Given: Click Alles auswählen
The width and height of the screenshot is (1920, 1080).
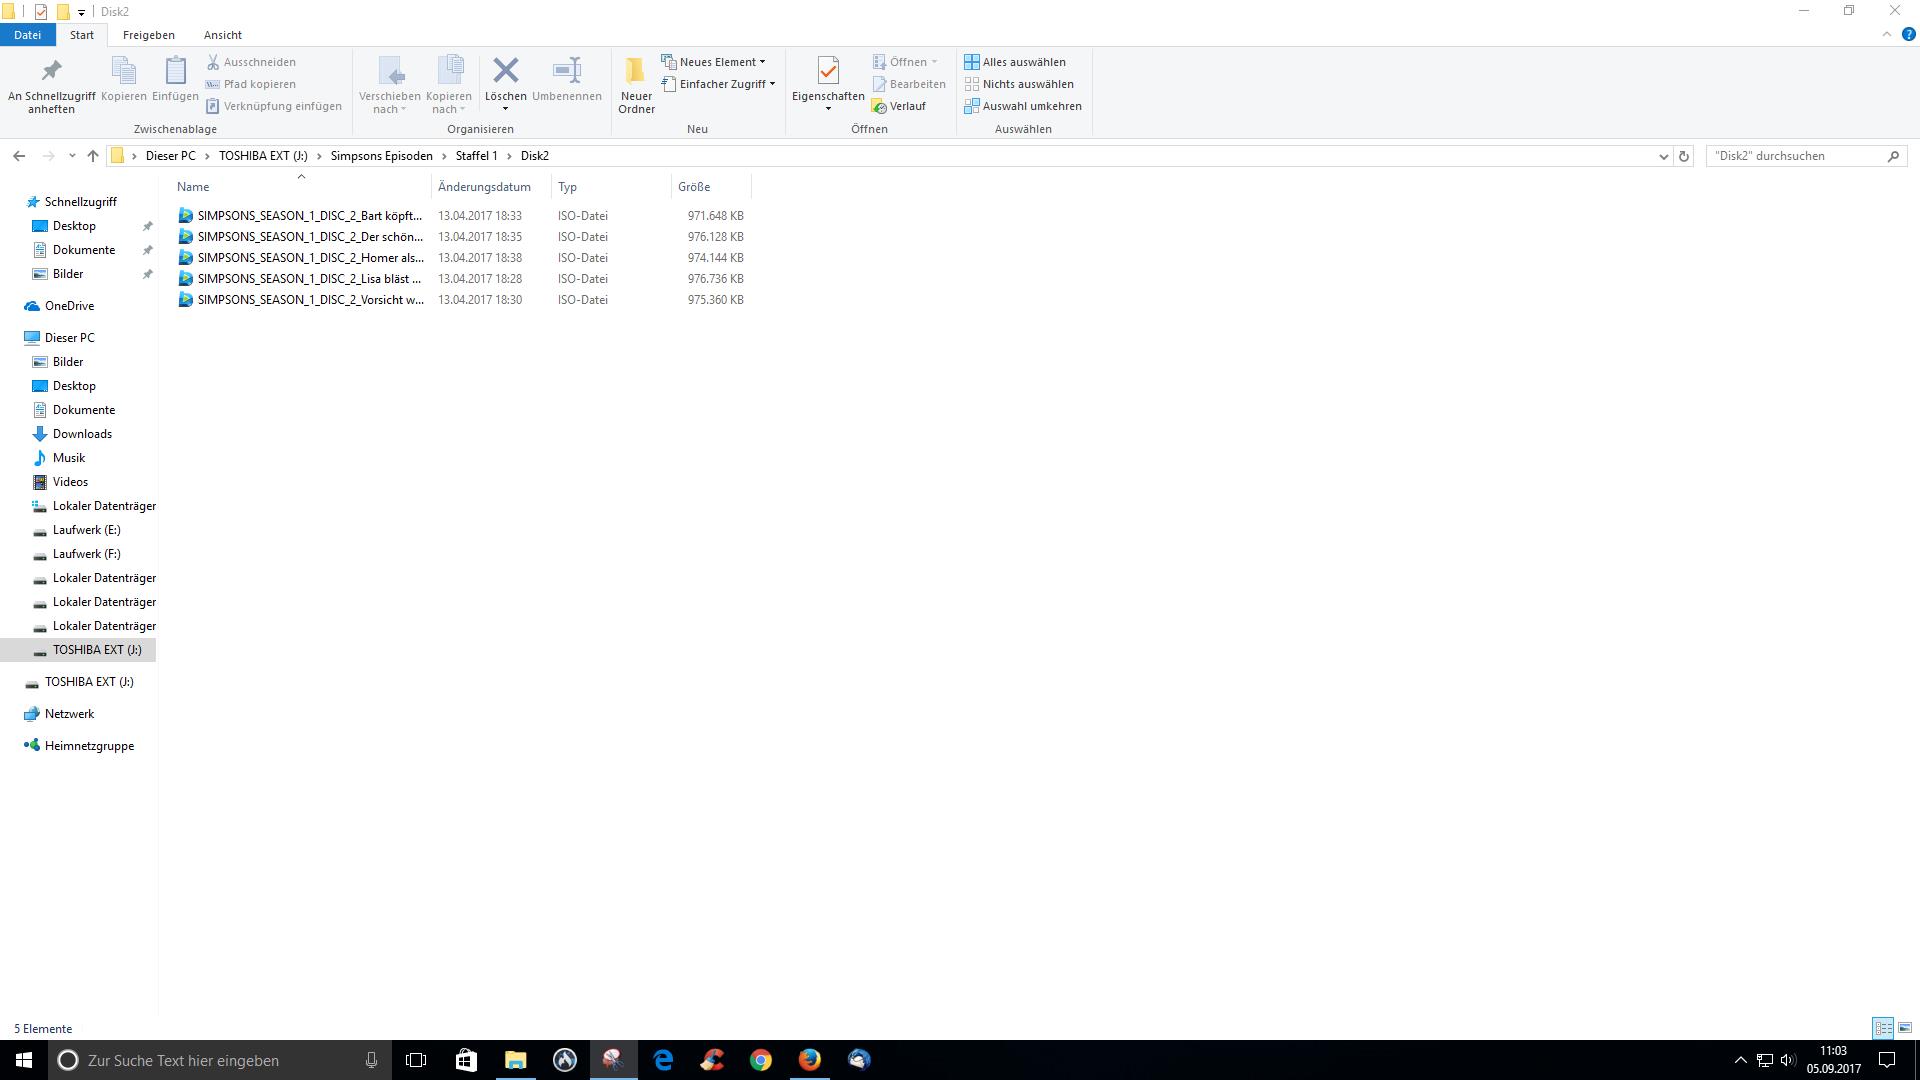Looking at the screenshot, I should click(x=1015, y=62).
